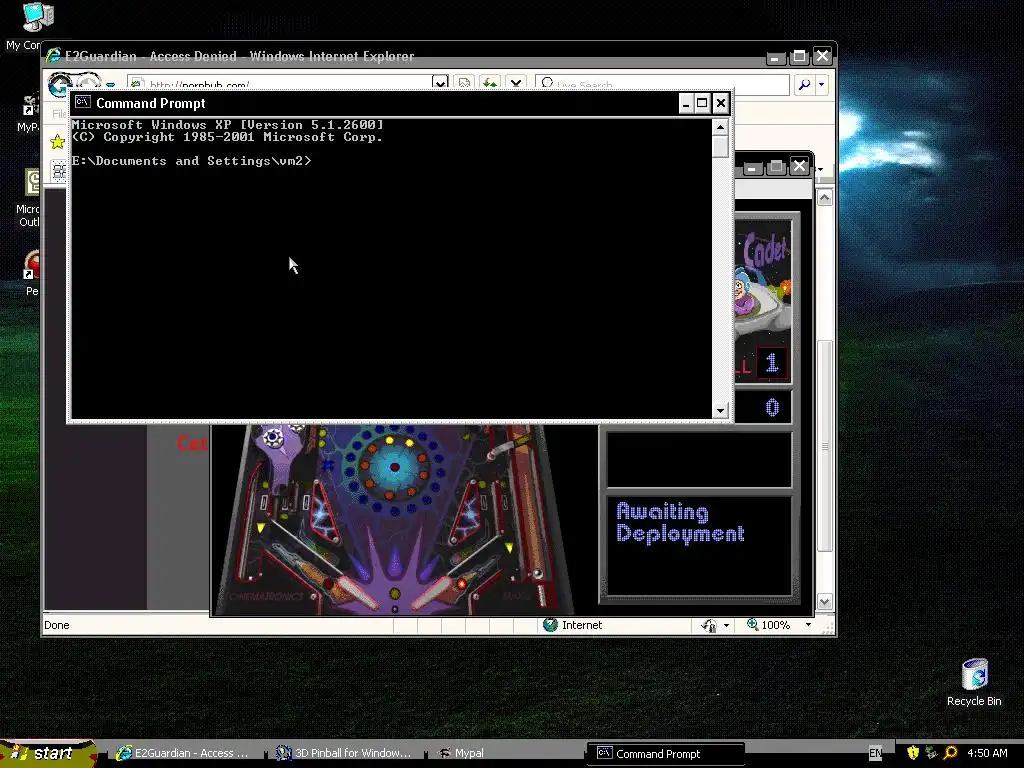Click the EN language indicator in tray
Image resolution: width=1024 pixels, height=768 pixels.
875,754
